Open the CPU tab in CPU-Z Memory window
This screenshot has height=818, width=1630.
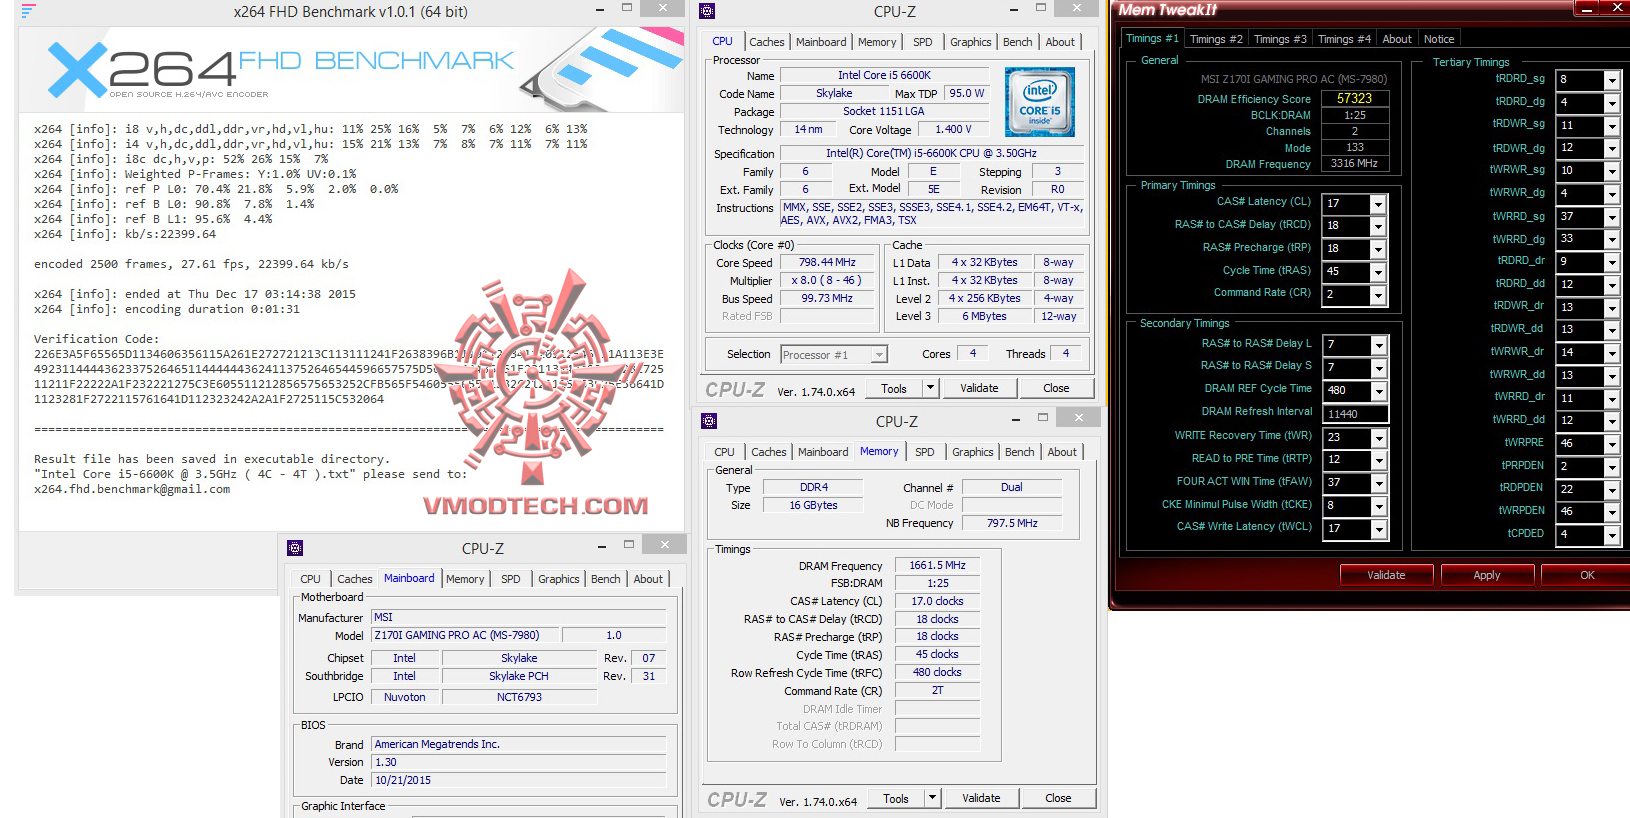(724, 452)
